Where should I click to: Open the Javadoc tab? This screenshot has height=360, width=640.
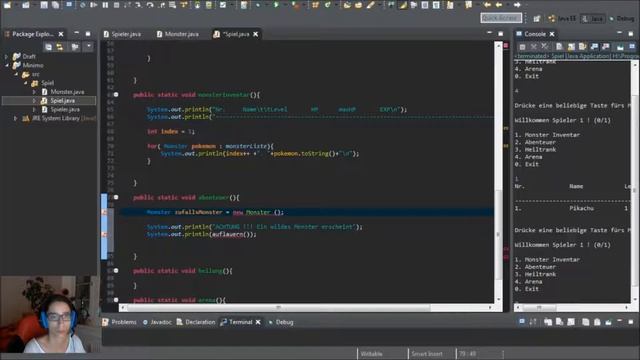[x=157, y=322]
